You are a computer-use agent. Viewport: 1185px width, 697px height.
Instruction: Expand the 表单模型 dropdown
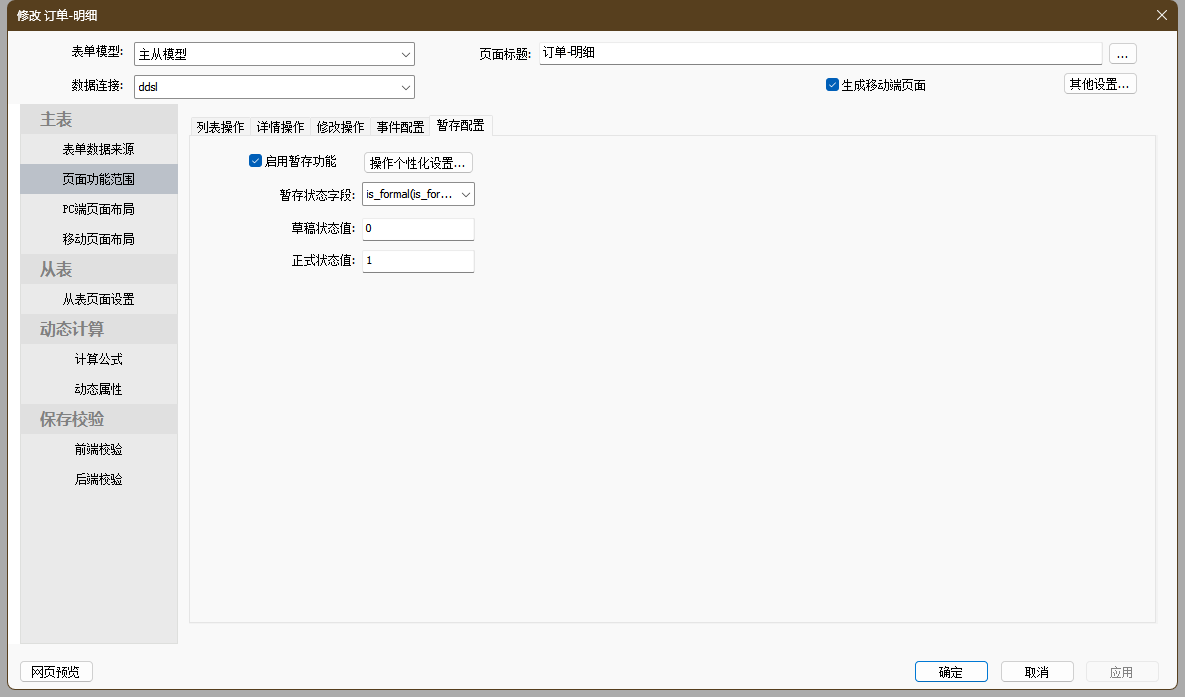pyautogui.click(x=405, y=54)
